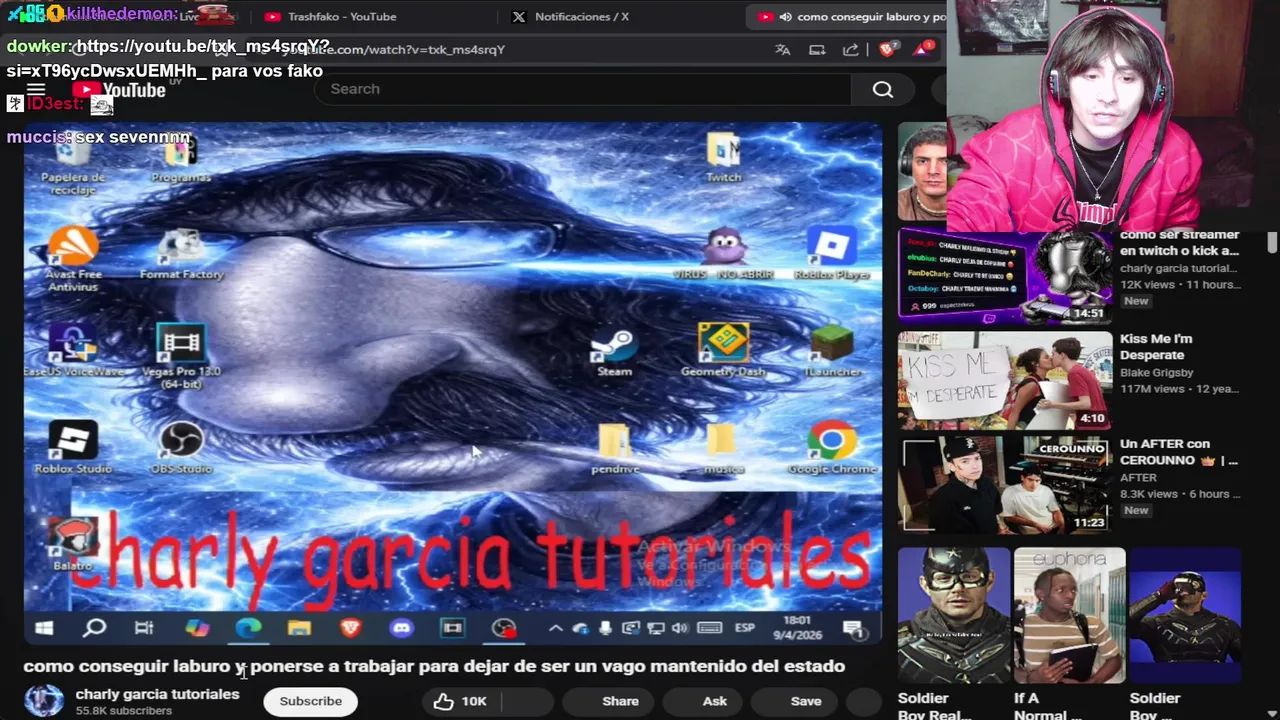The width and height of the screenshot is (1280, 720).
Task: Open Task View from the taskbar
Action: (x=144, y=628)
